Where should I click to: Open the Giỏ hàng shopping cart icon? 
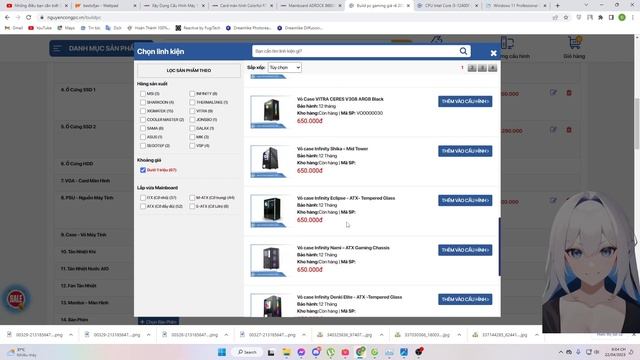click(x=574, y=43)
